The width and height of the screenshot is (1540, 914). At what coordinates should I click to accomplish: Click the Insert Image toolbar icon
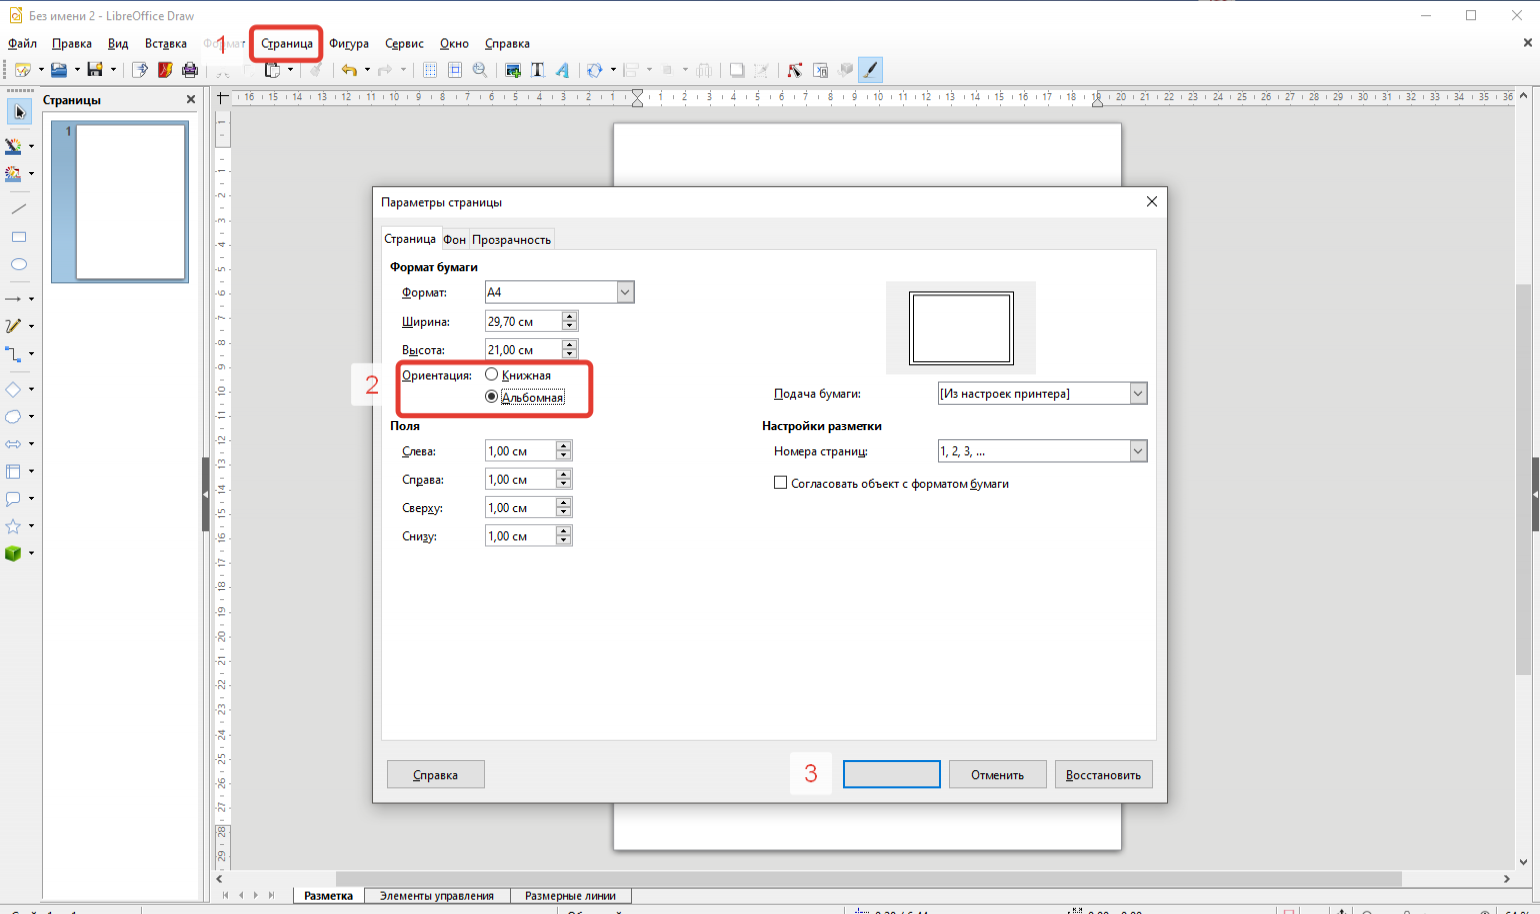pyautogui.click(x=513, y=70)
